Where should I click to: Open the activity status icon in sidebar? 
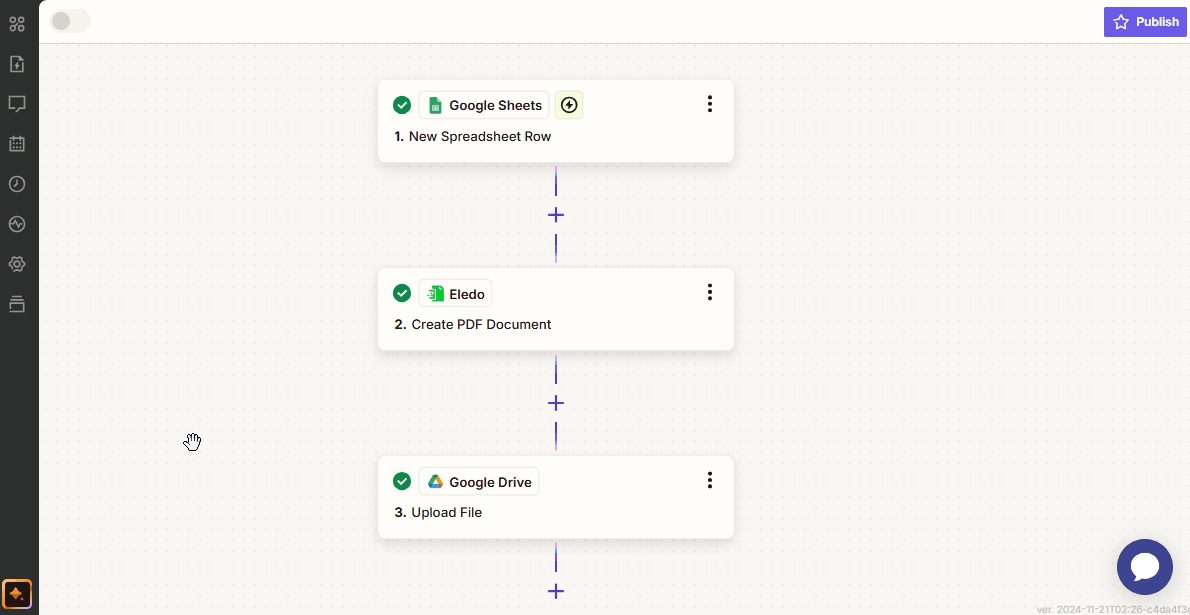click(17, 224)
